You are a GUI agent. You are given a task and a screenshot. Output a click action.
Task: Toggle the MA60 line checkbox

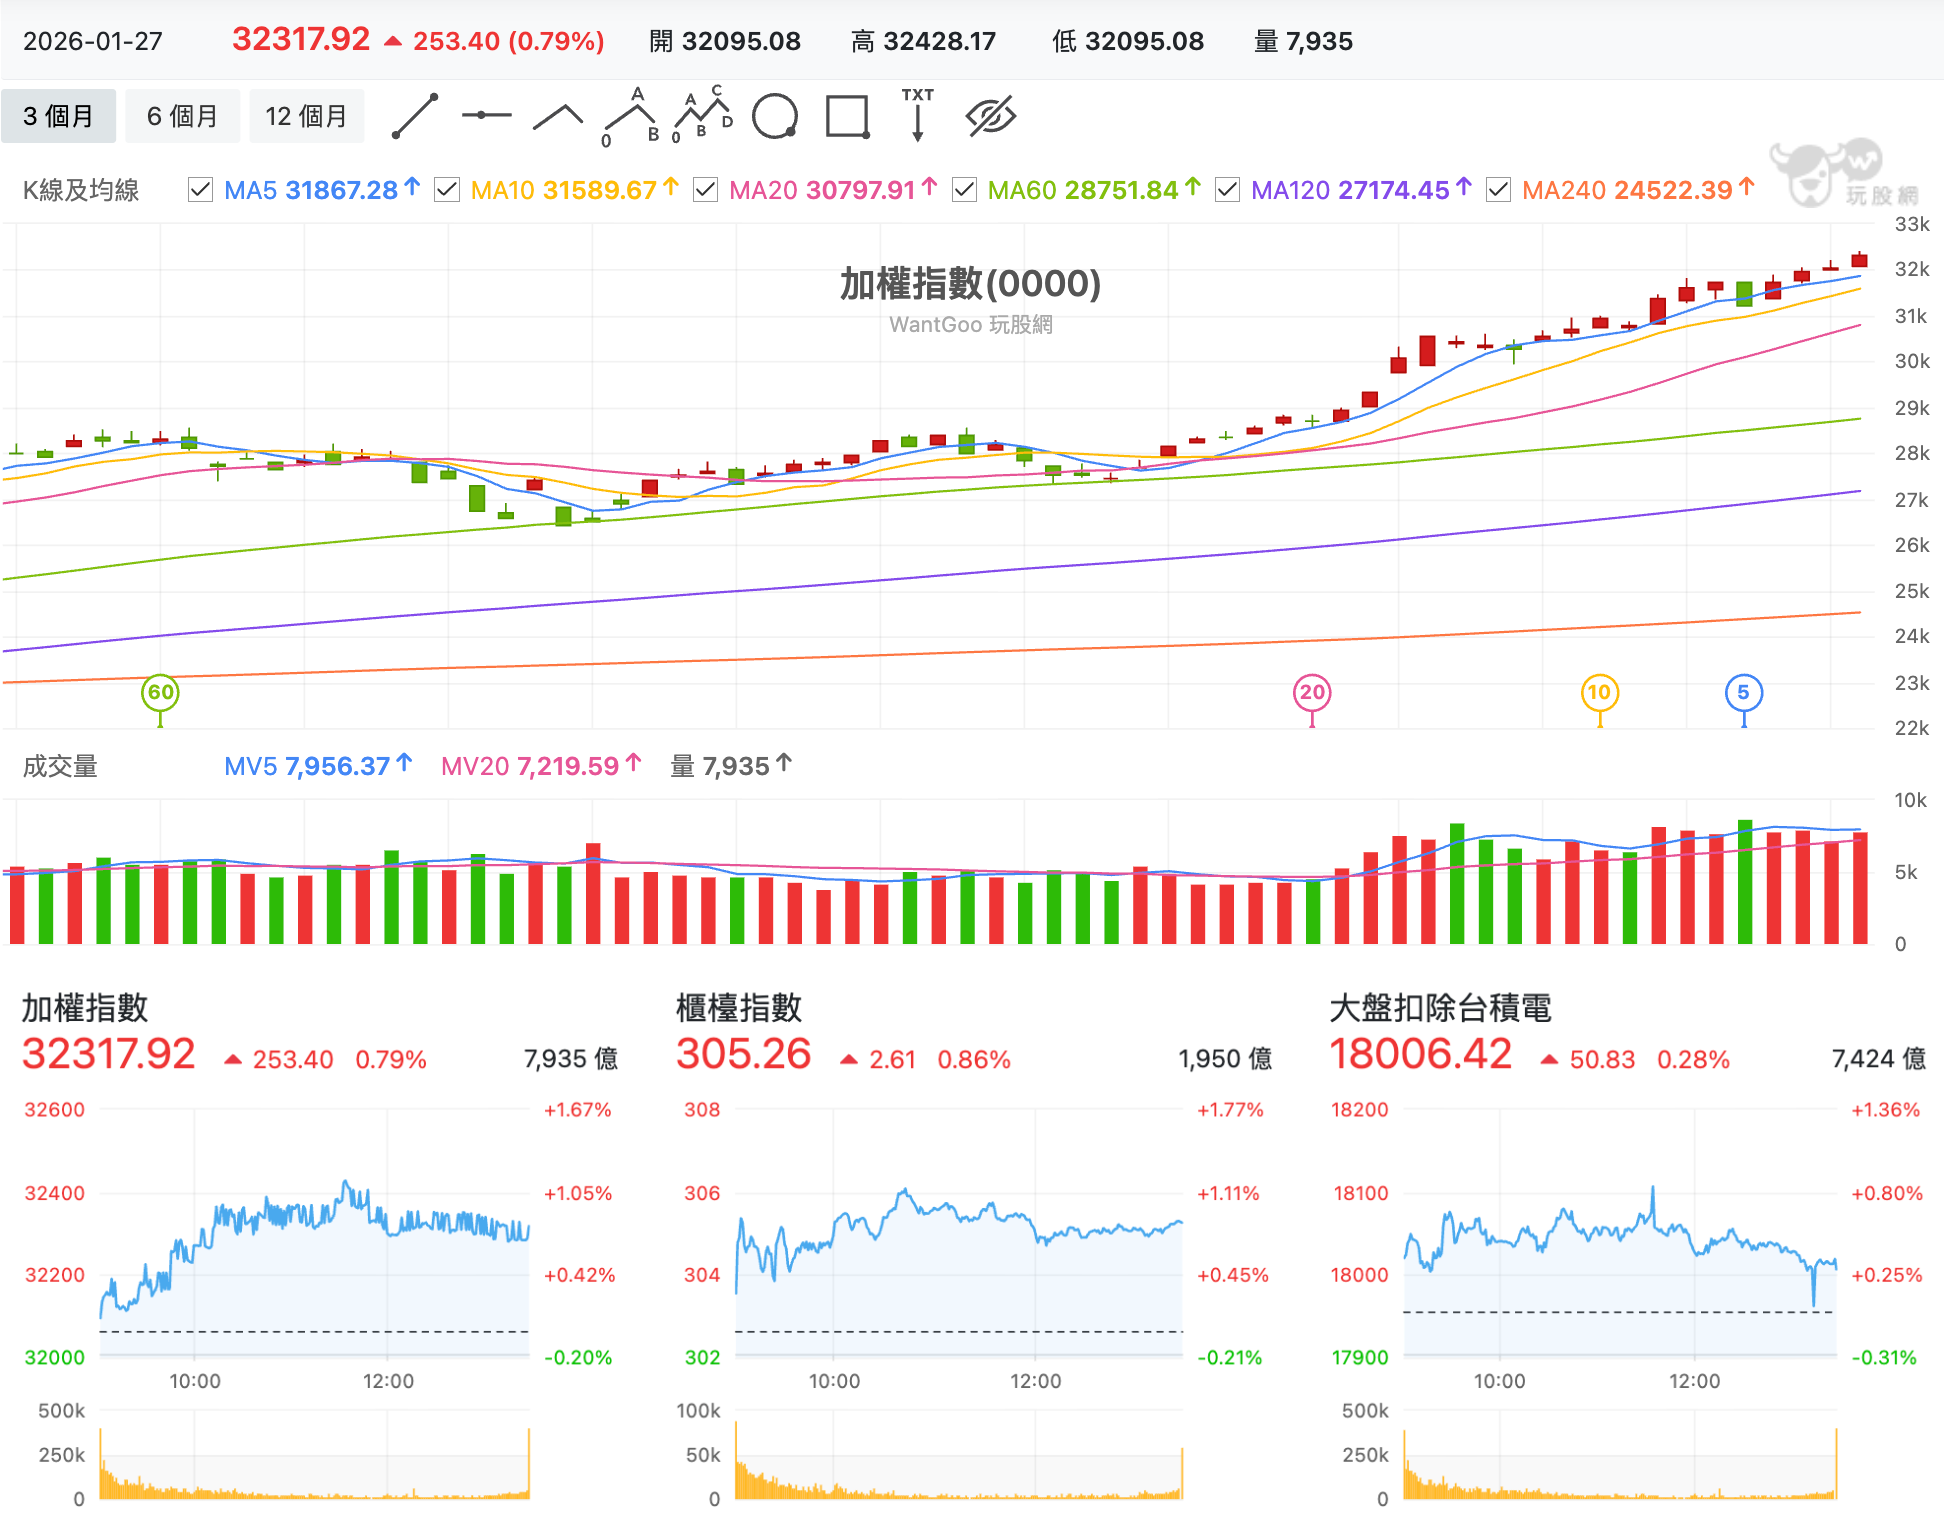pos(964,189)
